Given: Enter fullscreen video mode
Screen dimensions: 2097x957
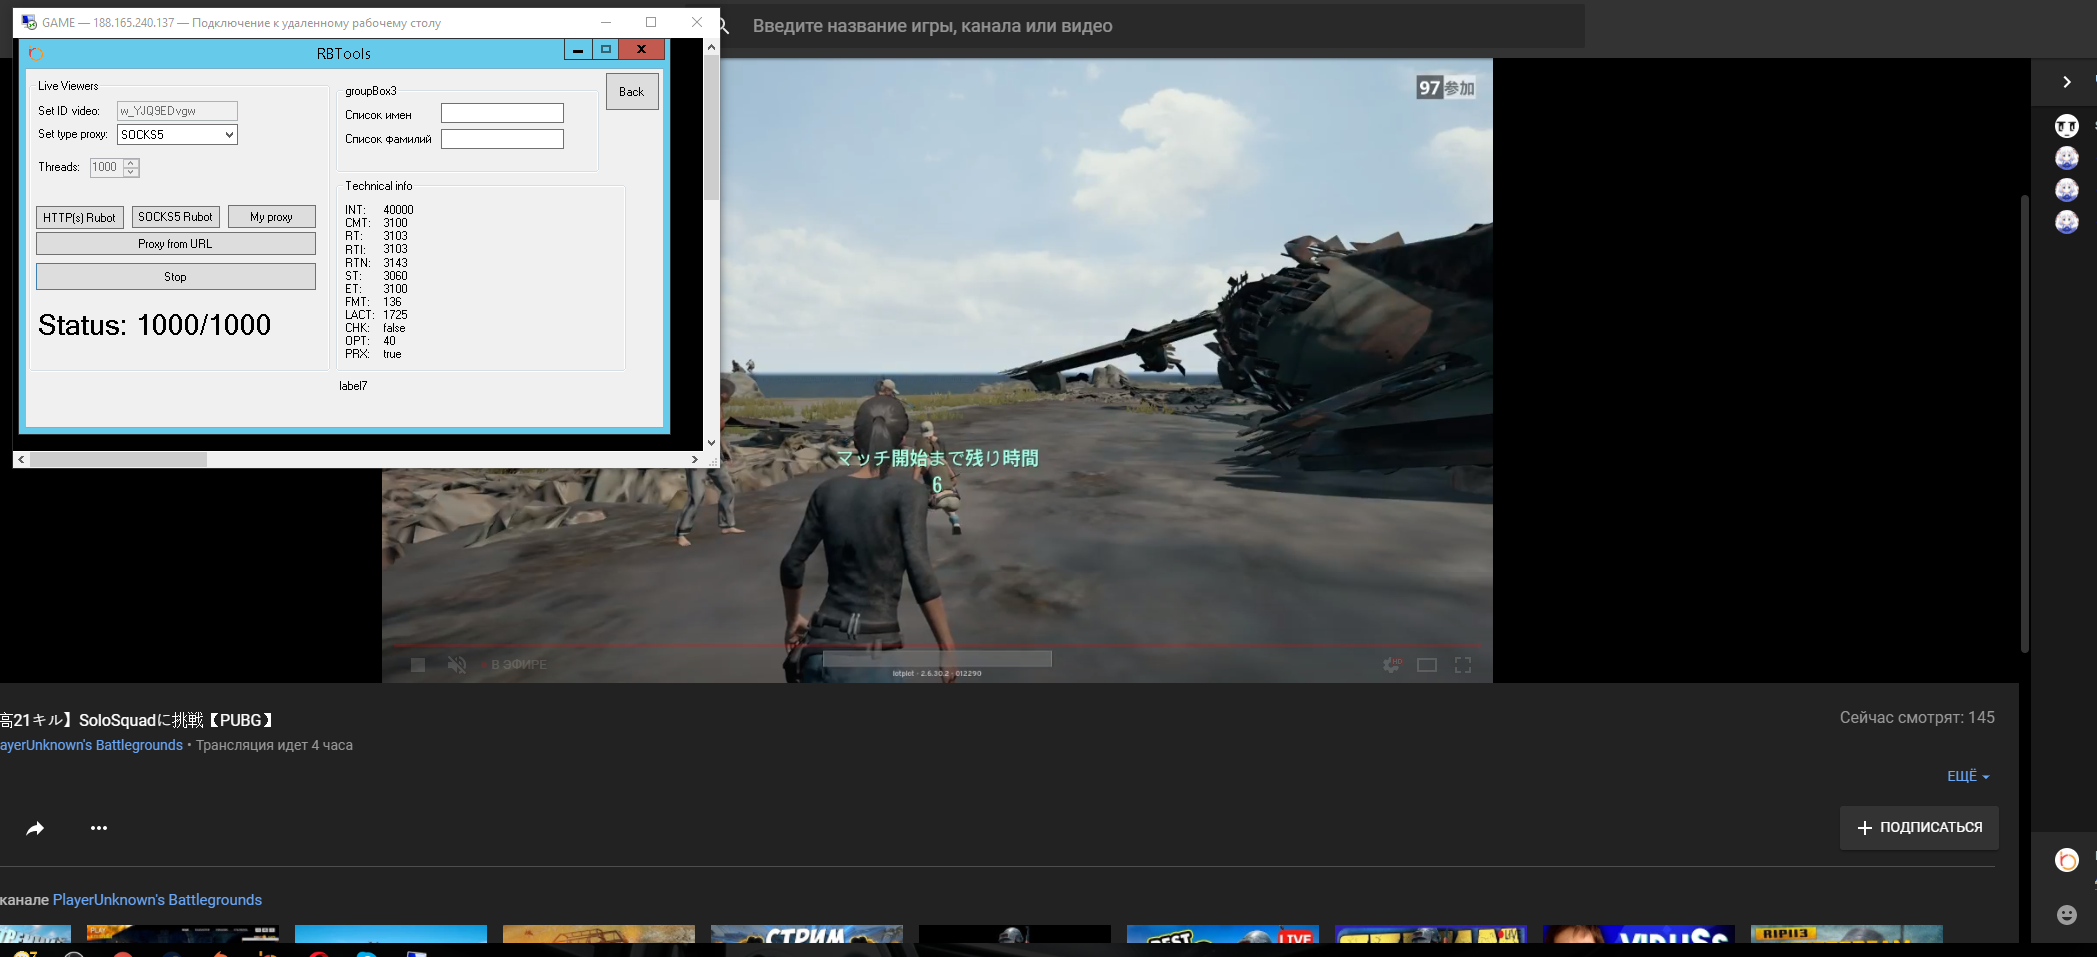Looking at the screenshot, I should [x=1463, y=665].
